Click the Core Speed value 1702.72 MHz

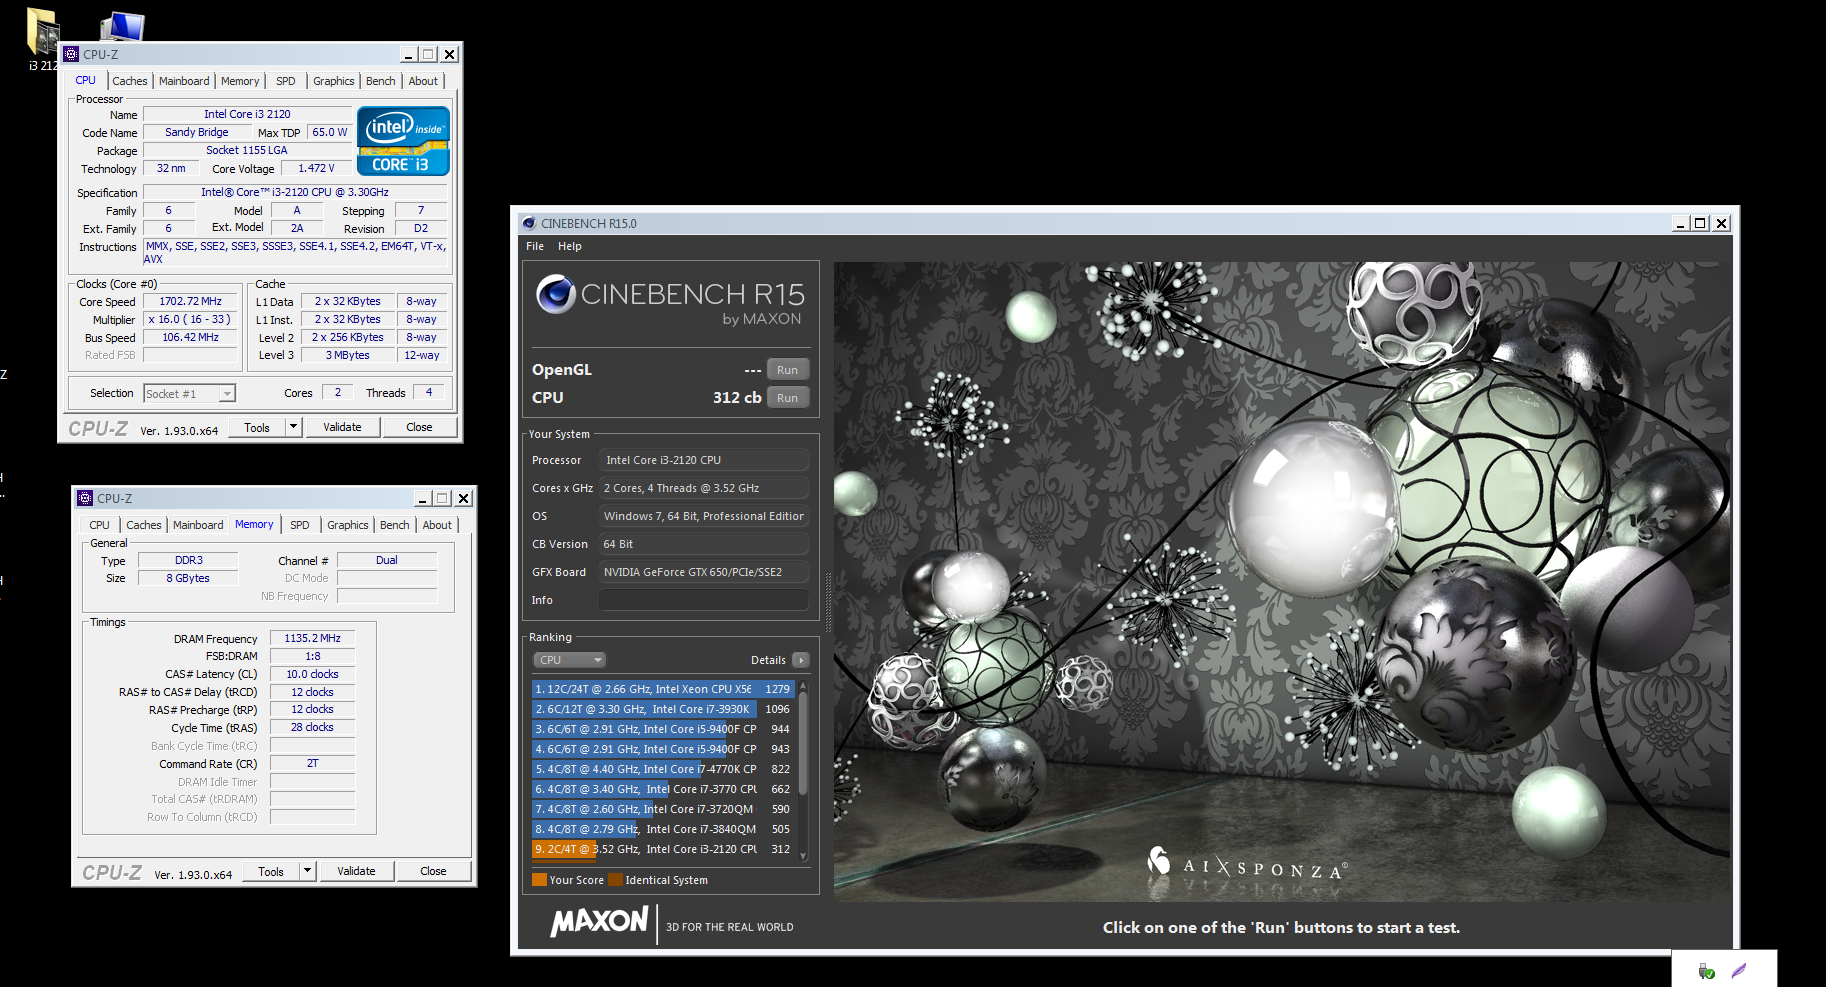point(191,301)
